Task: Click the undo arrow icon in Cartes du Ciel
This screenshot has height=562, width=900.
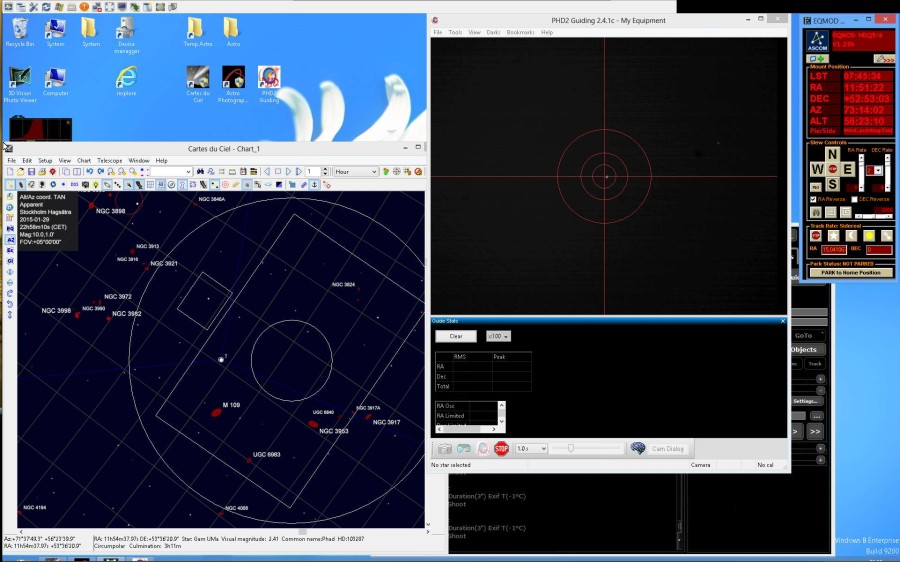Action: pyautogui.click(x=90, y=171)
